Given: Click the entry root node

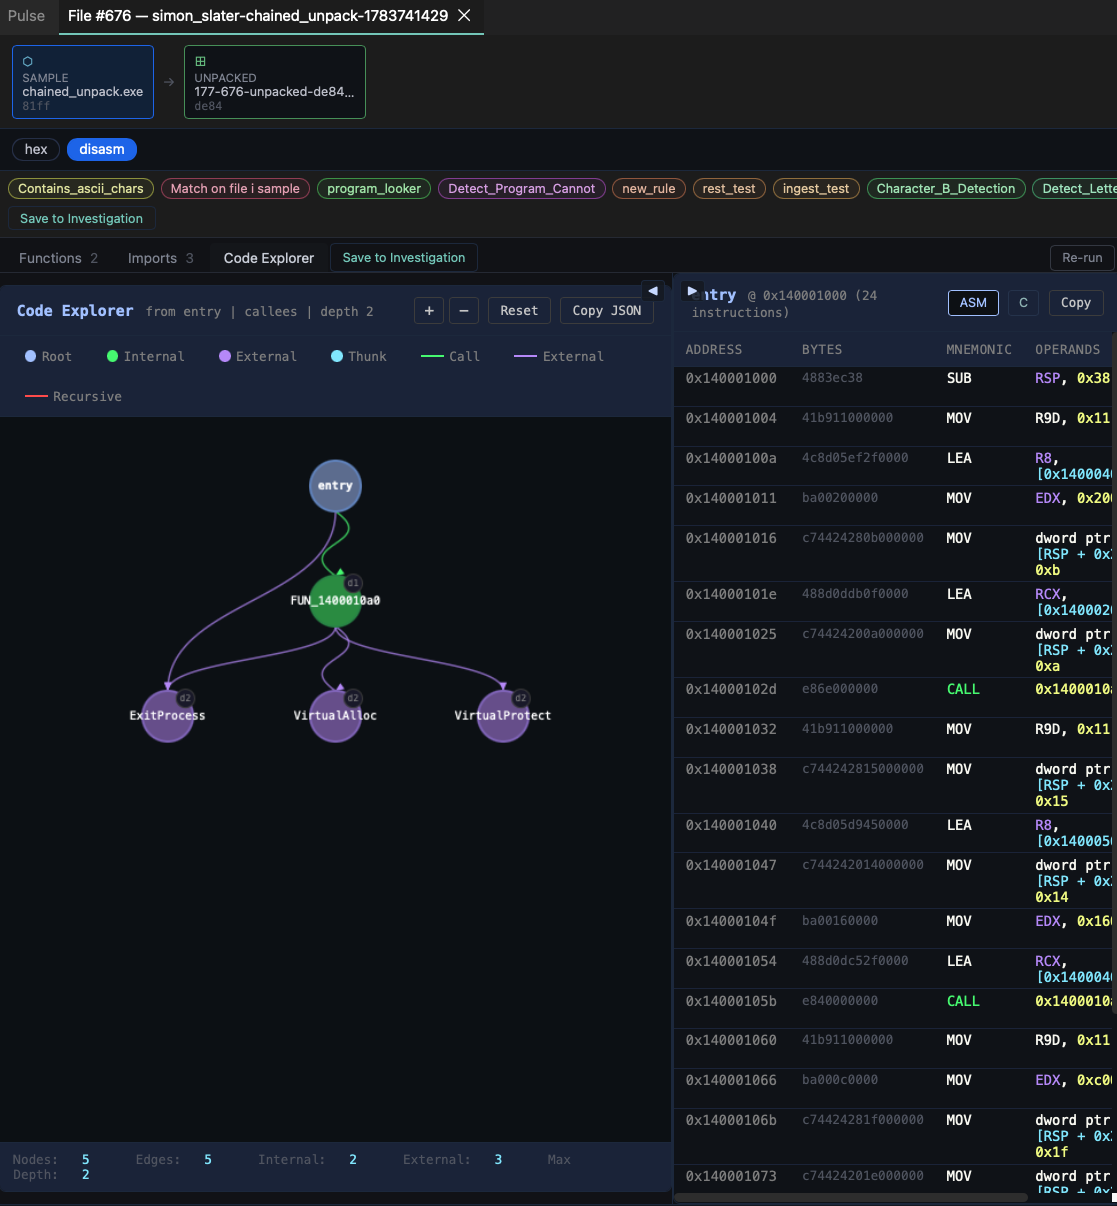Looking at the screenshot, I should [x=335, y=486].
